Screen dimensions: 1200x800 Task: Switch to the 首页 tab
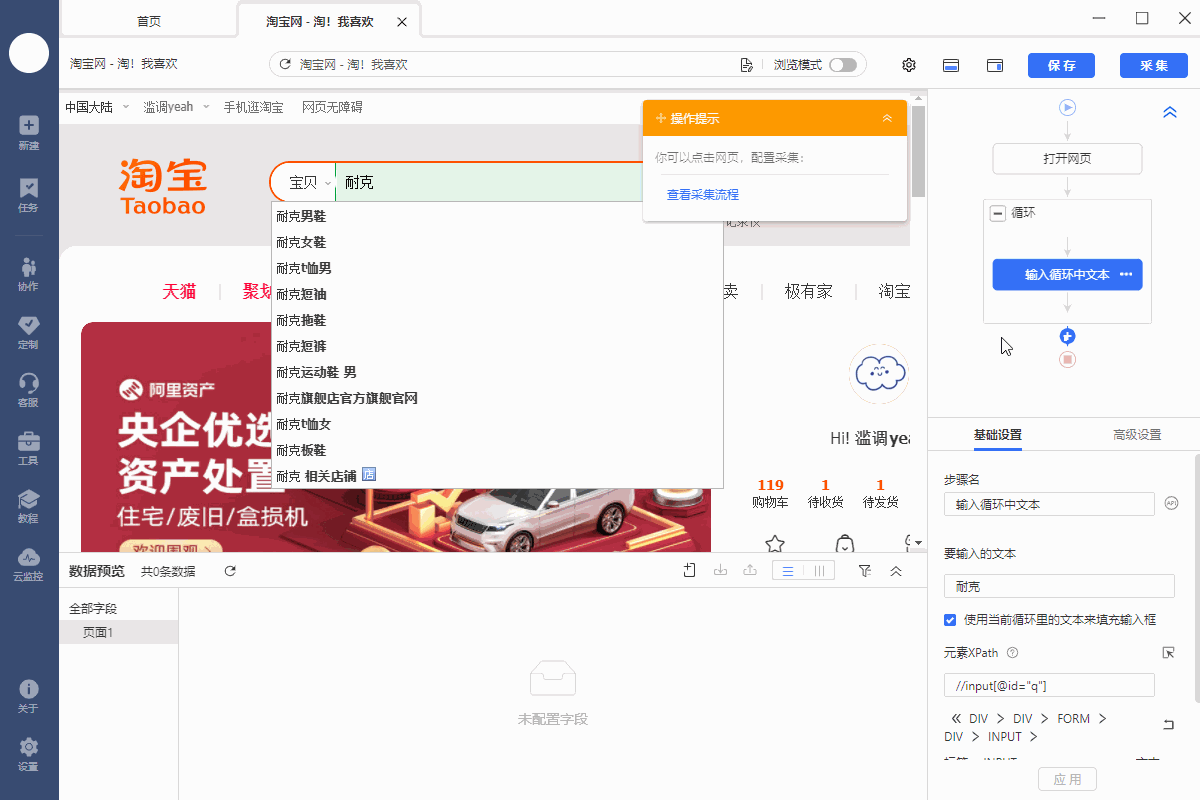point(148,21)
